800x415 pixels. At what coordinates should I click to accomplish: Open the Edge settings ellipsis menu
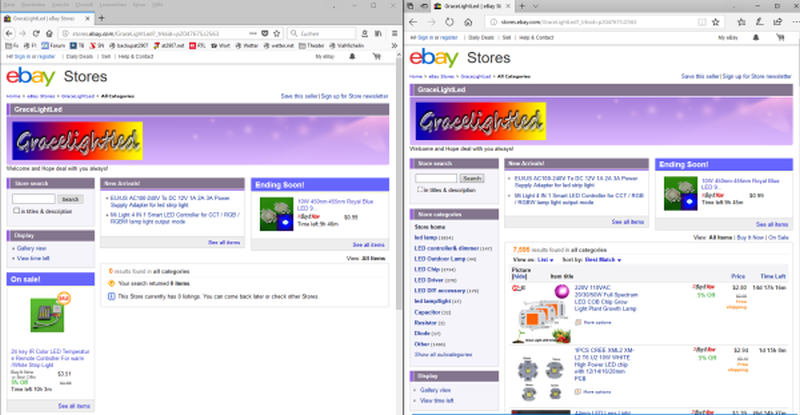pyautogui.click(x=795, y=22)
